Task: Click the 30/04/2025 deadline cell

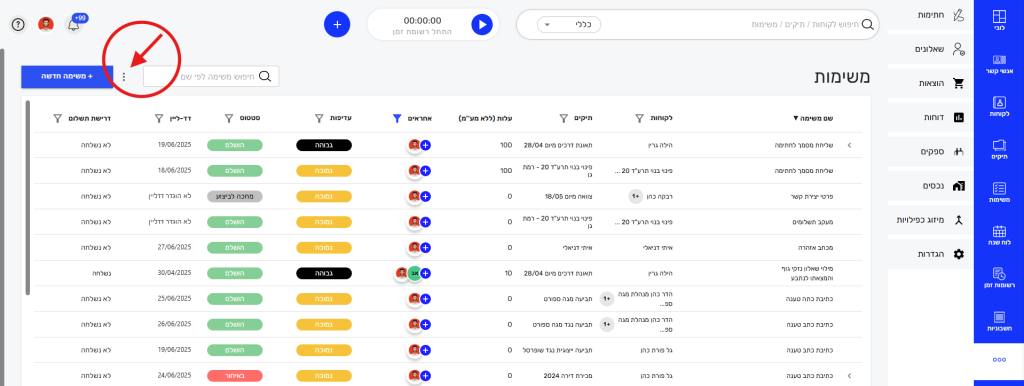Action: click(175, 274)
